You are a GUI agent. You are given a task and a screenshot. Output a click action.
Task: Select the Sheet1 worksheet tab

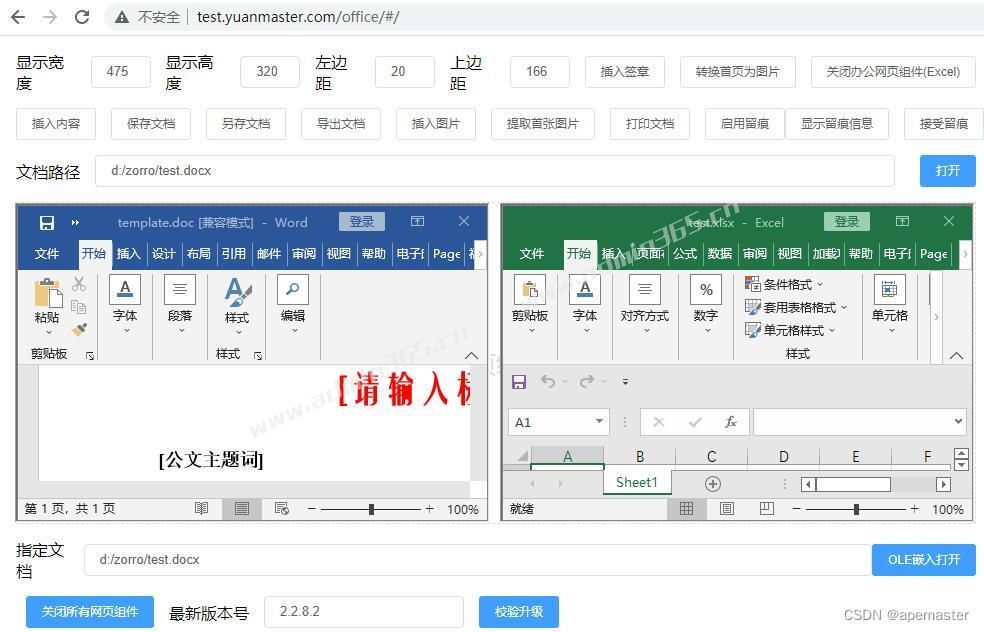tap(636, 482)
